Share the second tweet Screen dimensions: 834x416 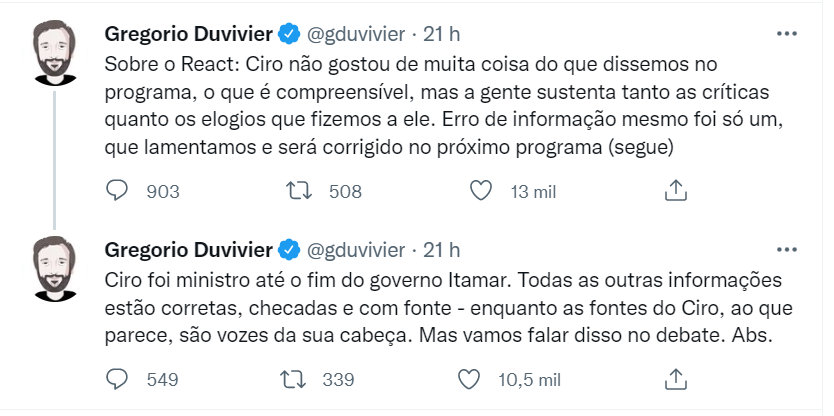point(675,379)
